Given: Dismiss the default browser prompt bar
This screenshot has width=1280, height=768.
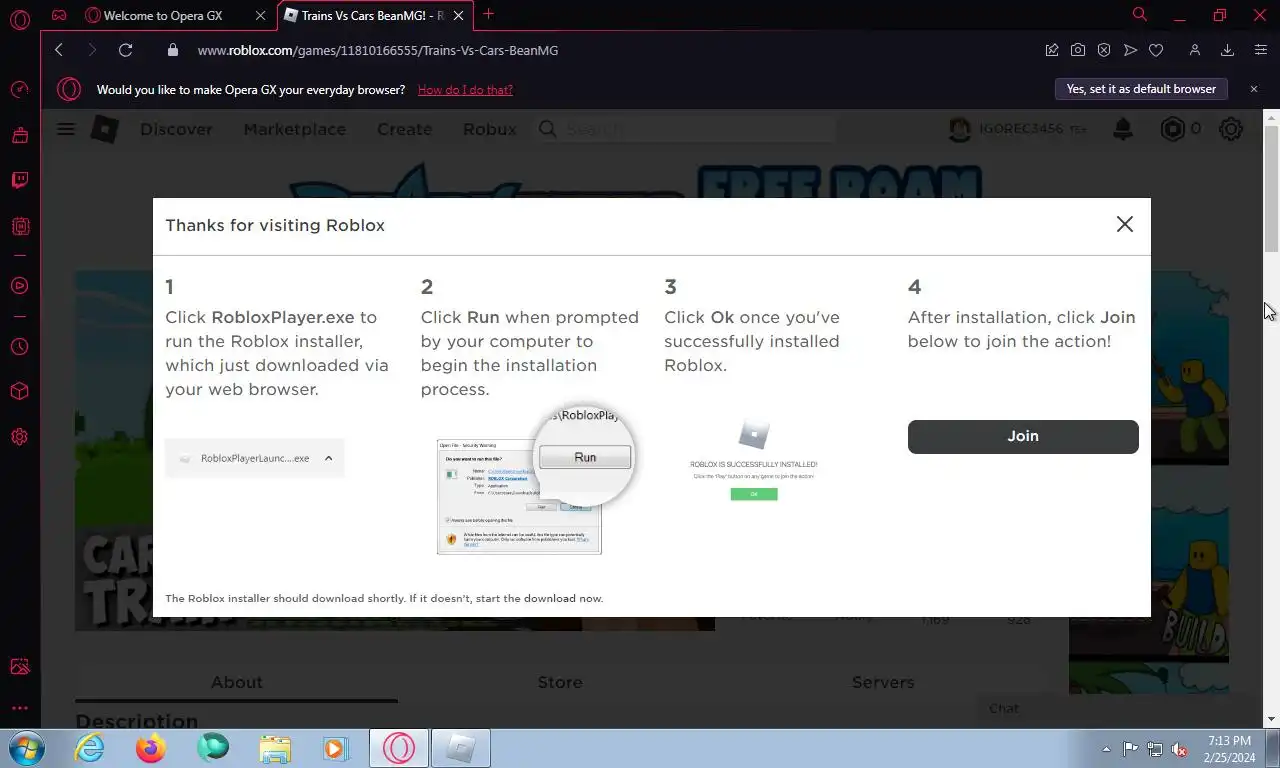Looking at the screenshot, I should coord(1254,89).
